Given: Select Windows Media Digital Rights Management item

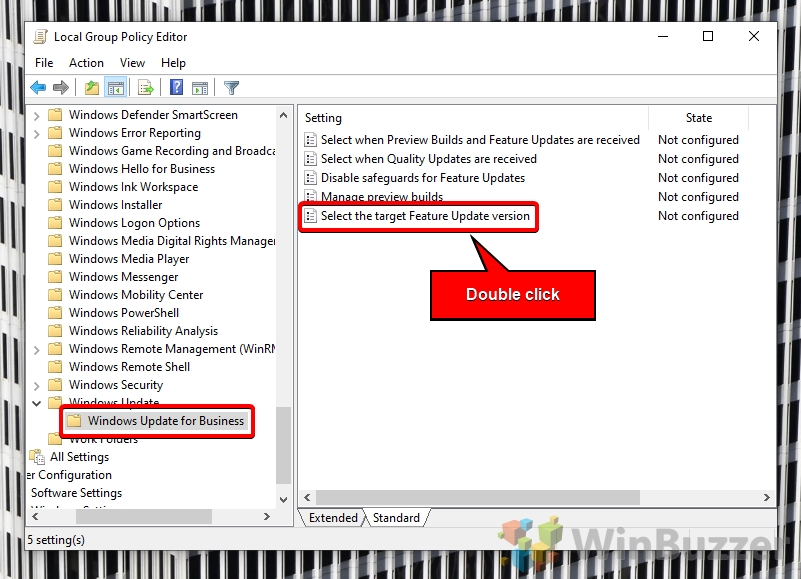Looking at the screenshot, I should point(172,241).
